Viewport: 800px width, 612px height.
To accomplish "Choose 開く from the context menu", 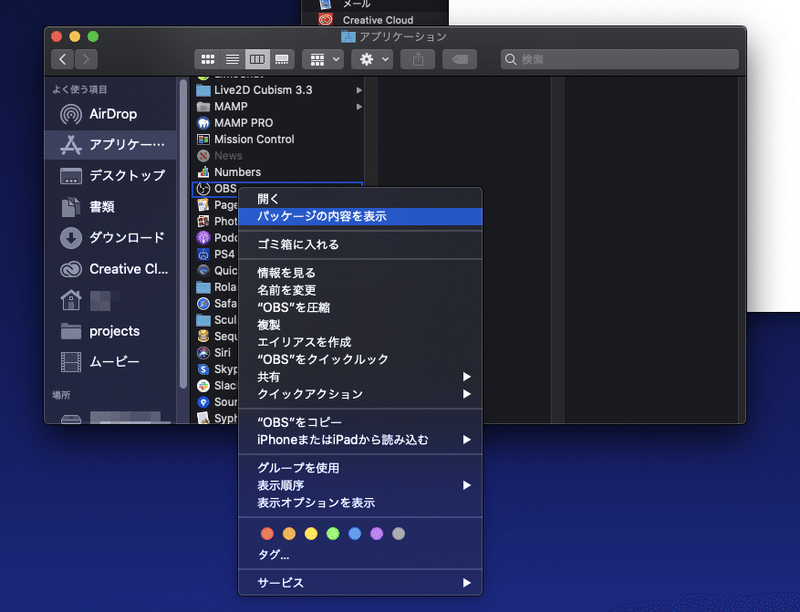I will (360, 199).
